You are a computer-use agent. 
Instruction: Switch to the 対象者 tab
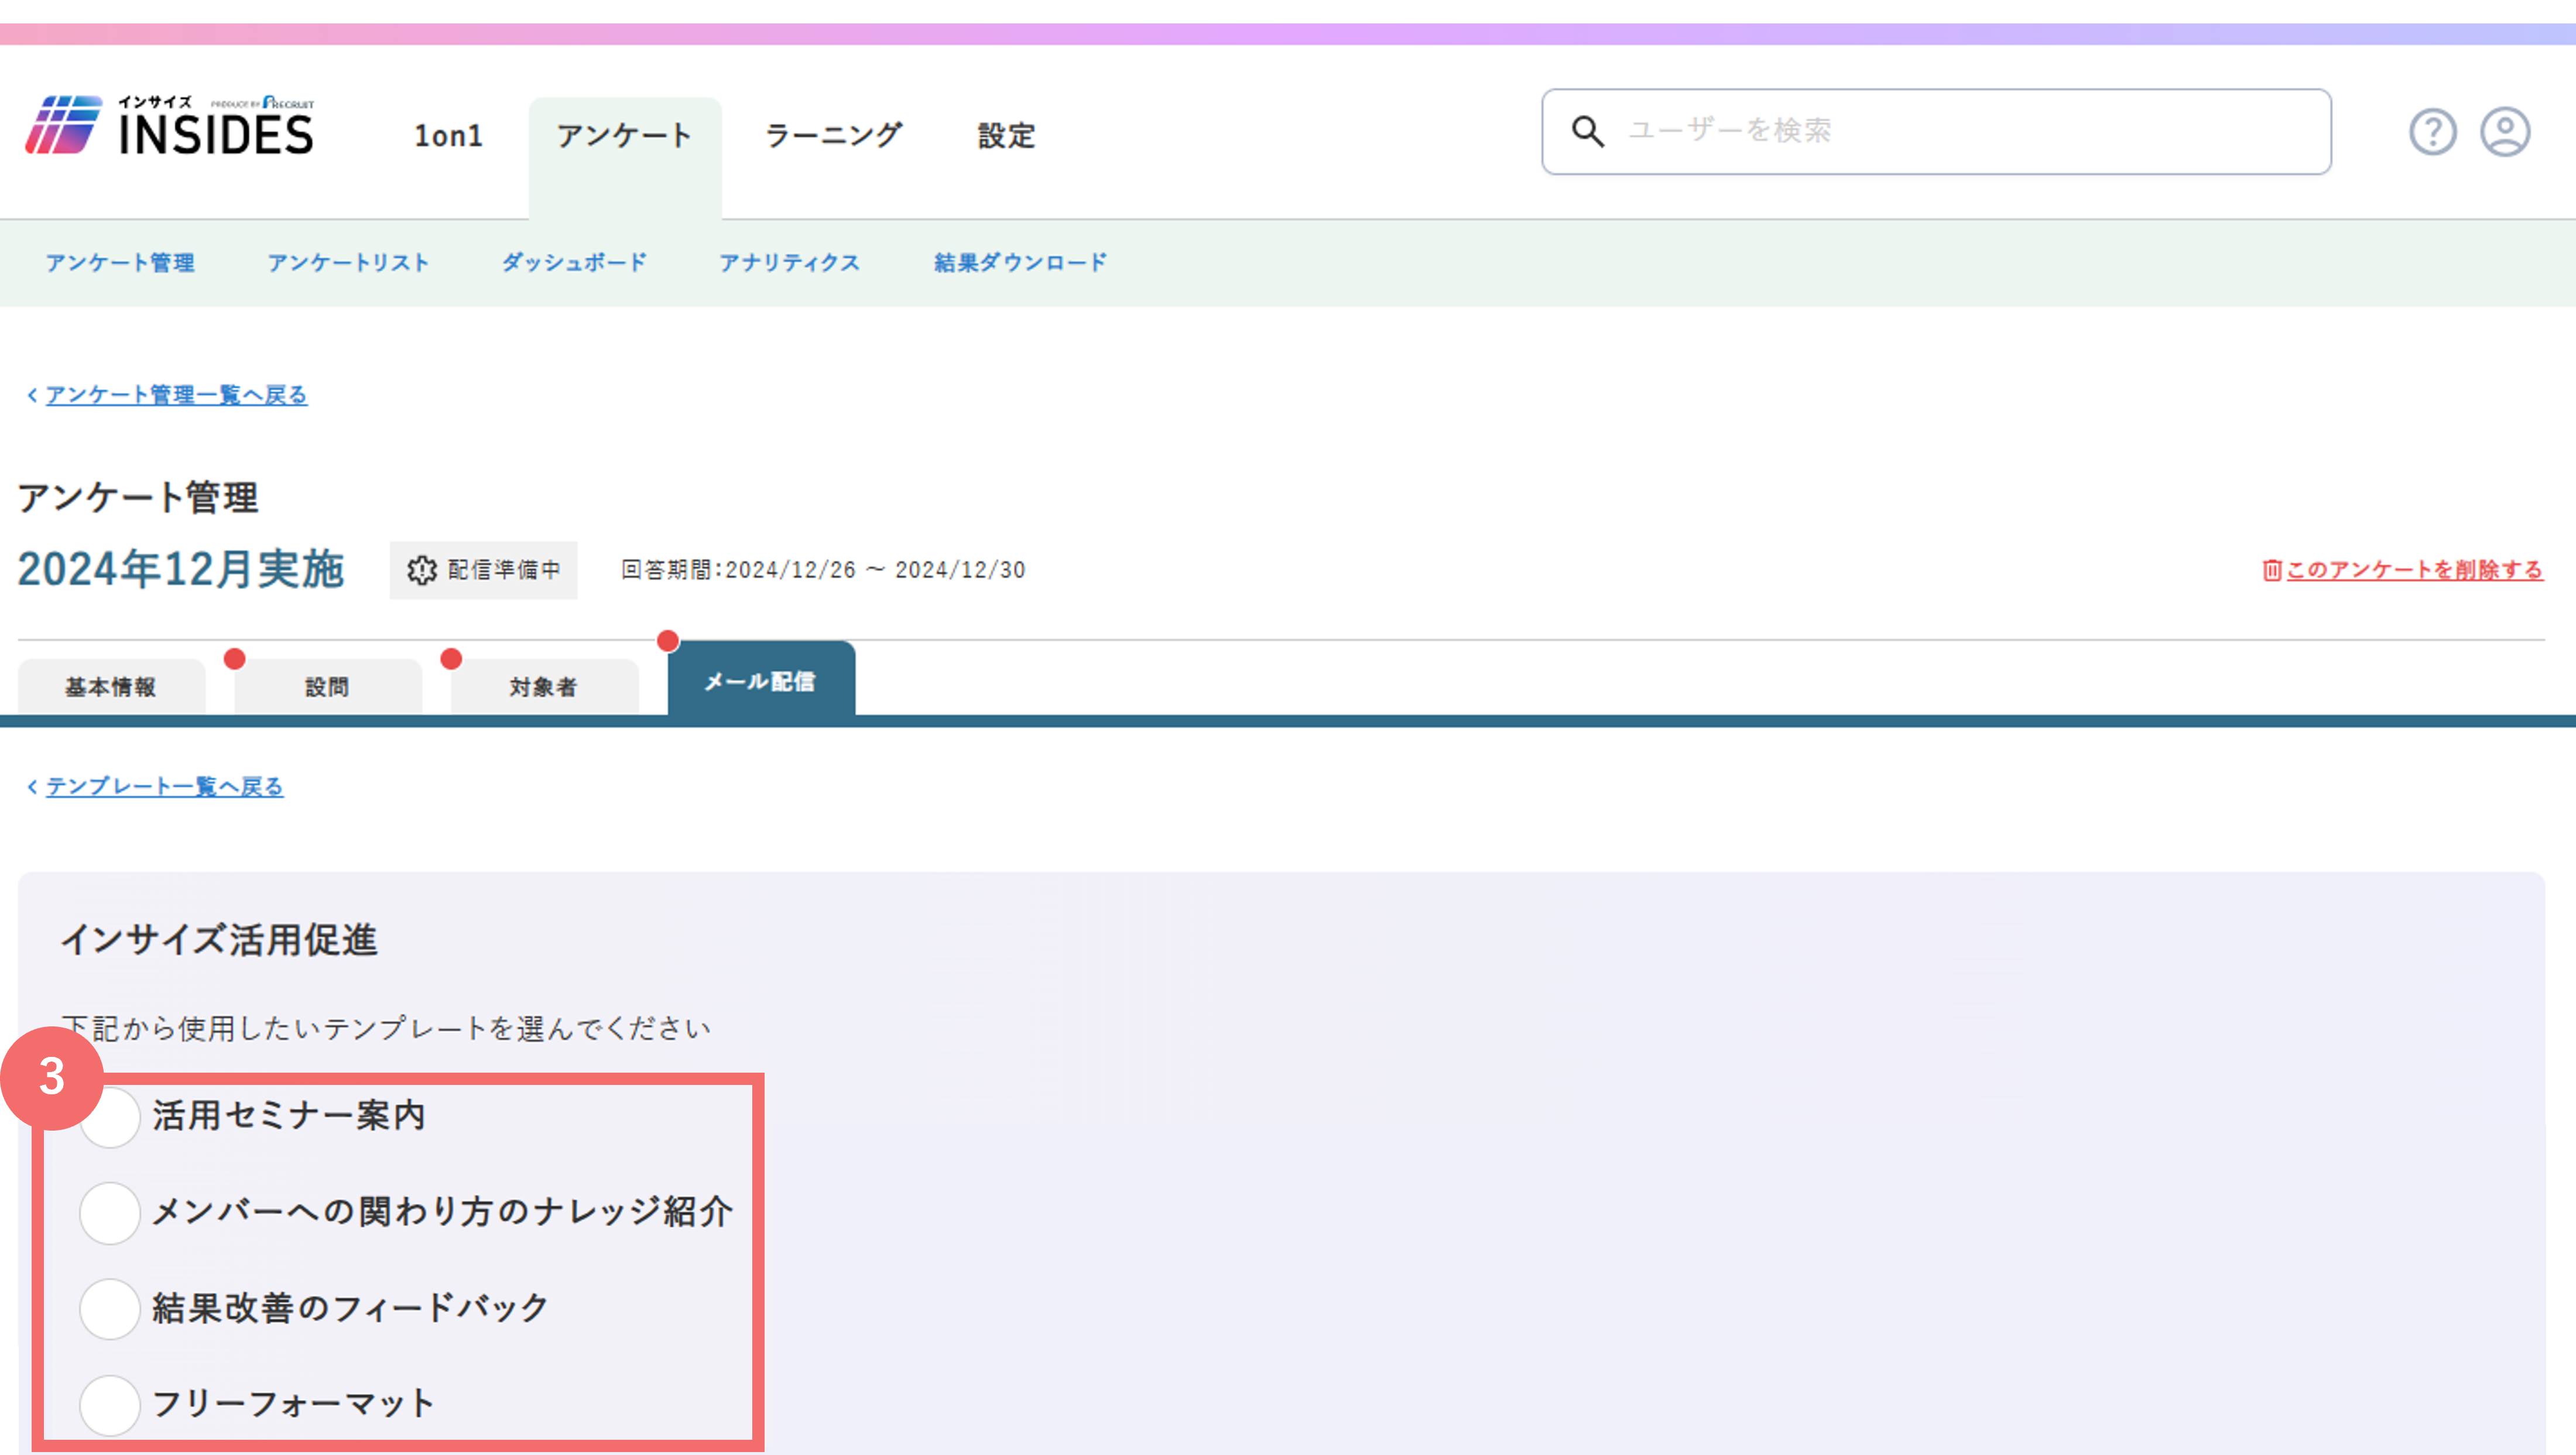click(544, 687)
